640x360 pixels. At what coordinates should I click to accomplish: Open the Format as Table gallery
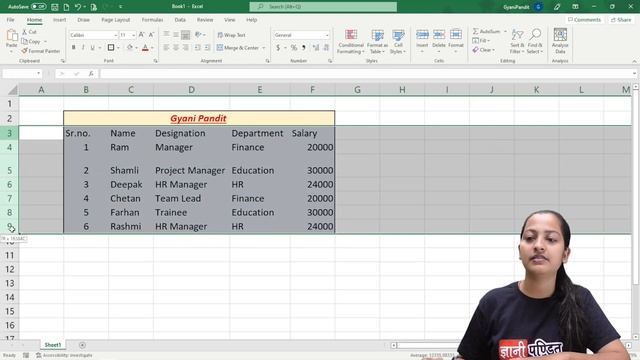point(378,41)
